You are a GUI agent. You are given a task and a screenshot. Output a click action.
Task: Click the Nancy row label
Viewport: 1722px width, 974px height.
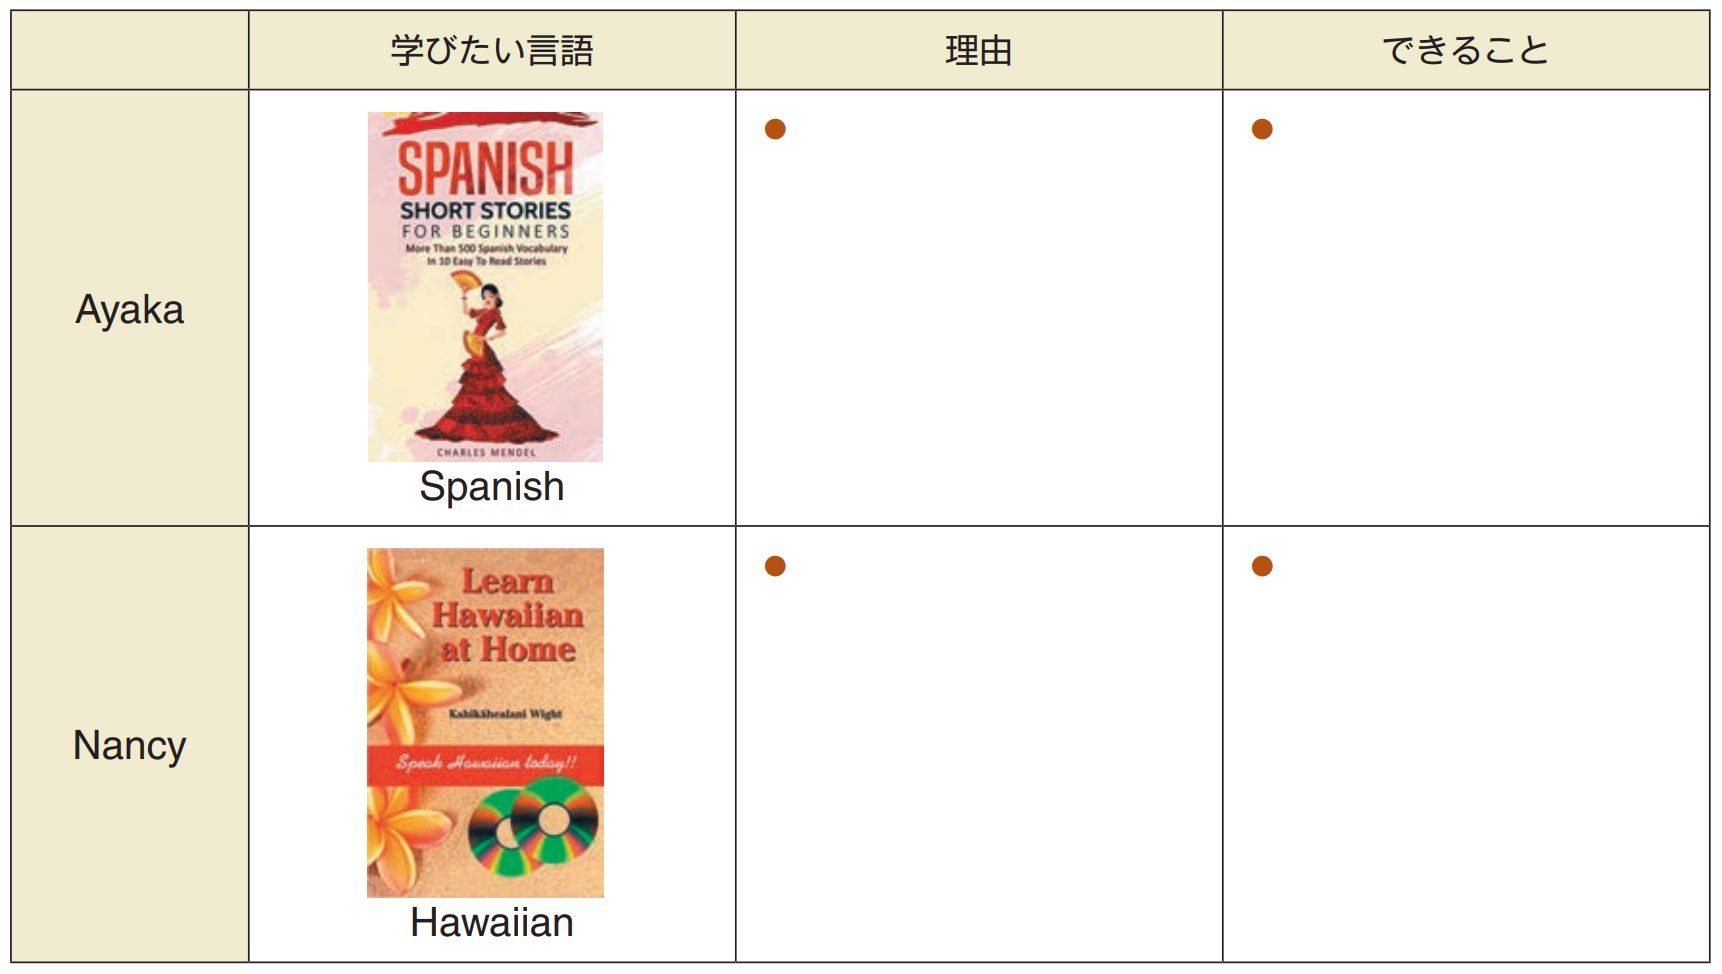pyautogui.click(x=130, y=746)
